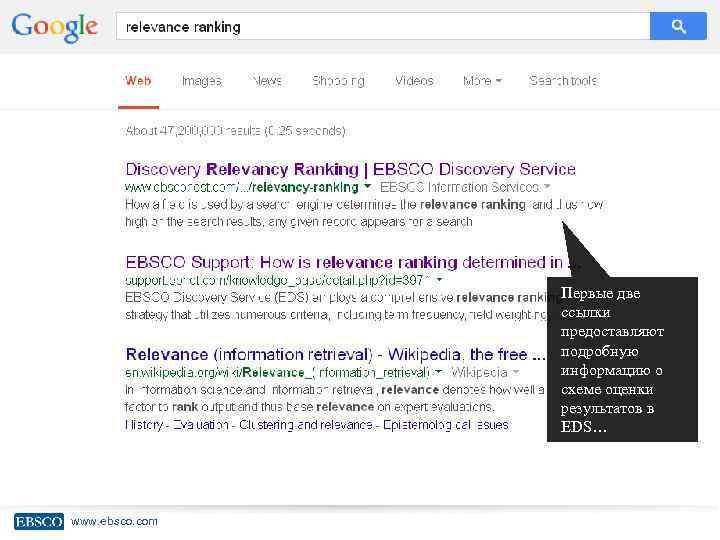Switch to the Images tab
The height and width of the screenshot is (540, 720).
[202, 81]
